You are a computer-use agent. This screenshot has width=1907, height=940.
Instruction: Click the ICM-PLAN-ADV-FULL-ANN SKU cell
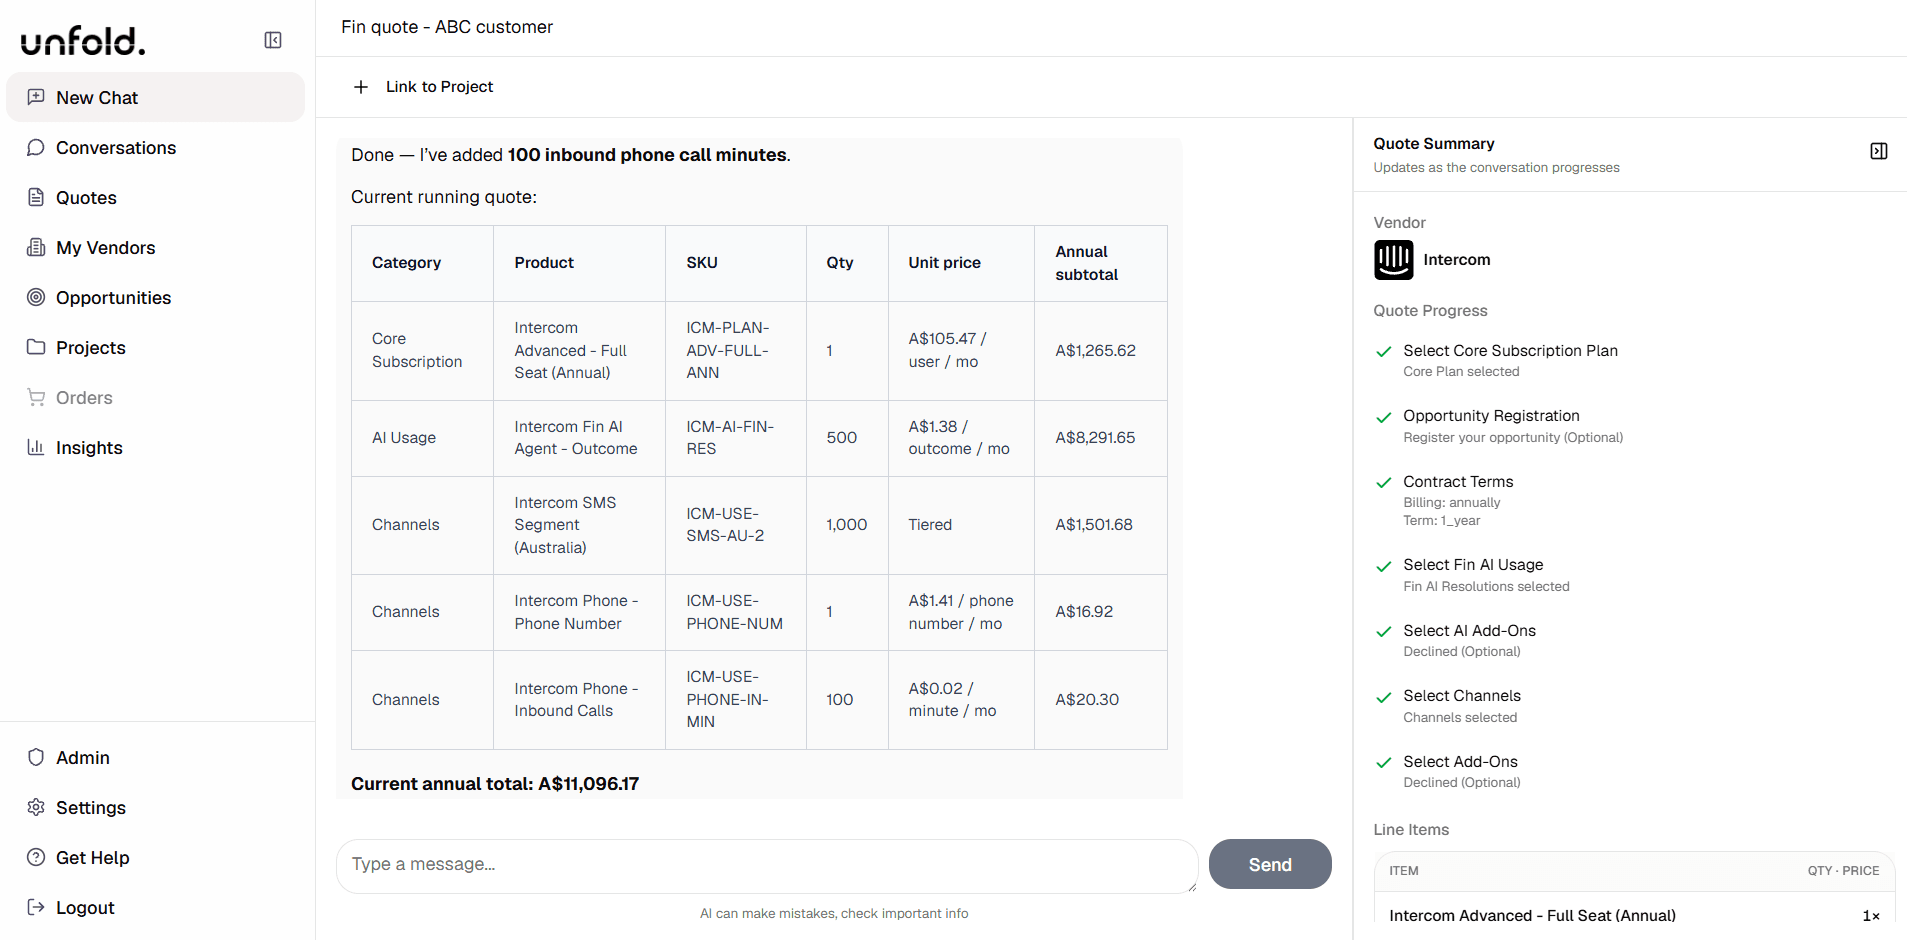735,350
